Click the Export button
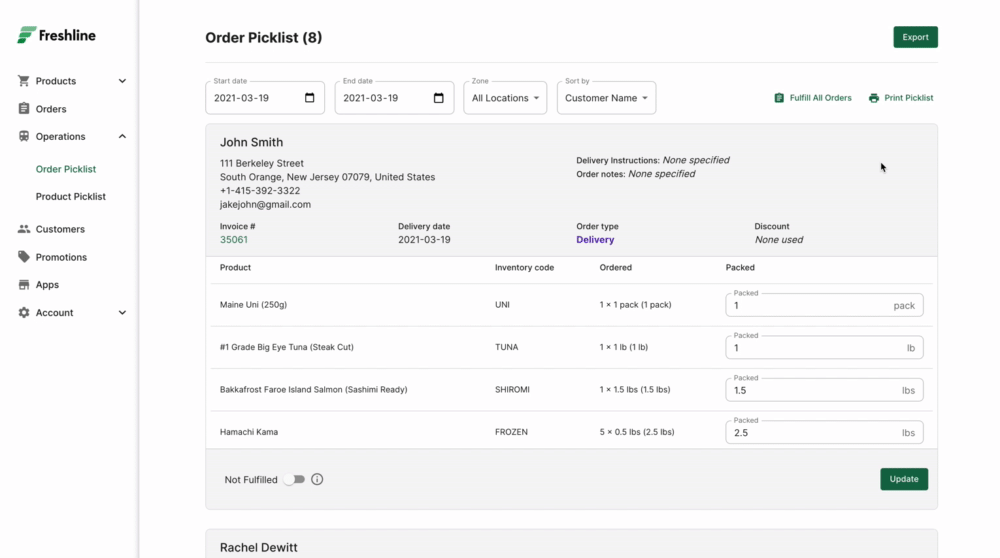This screenshot has width=1000, height=558. click(x=915, y=37)
